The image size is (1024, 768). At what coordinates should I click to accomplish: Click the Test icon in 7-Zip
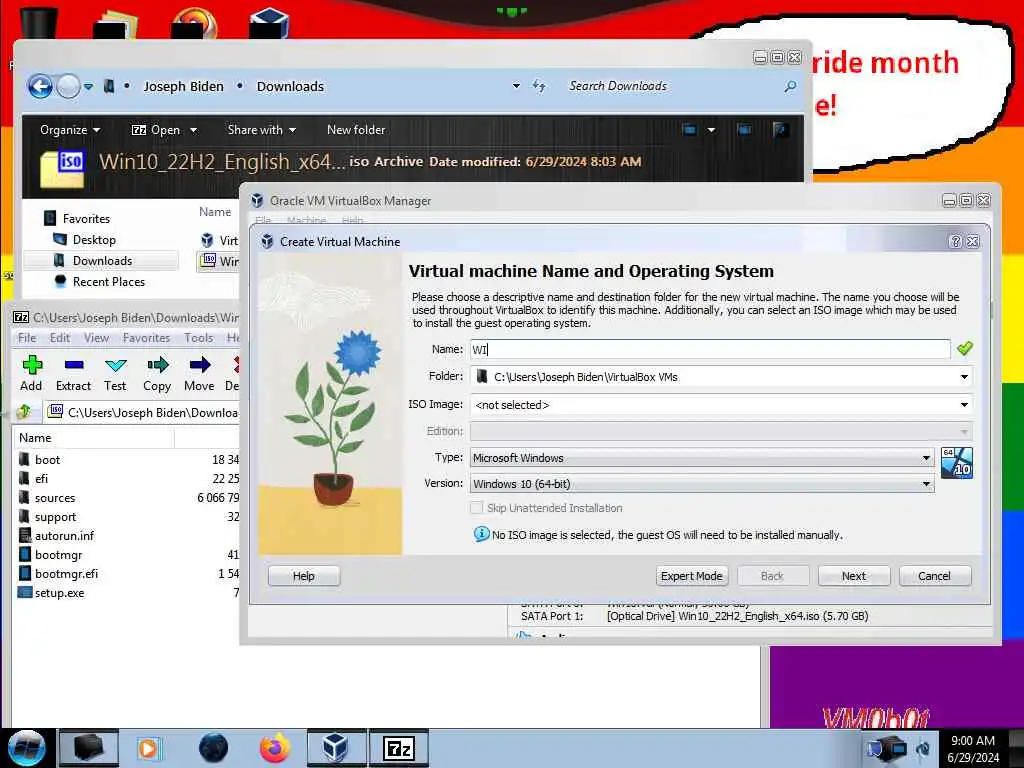click(115, 364)
